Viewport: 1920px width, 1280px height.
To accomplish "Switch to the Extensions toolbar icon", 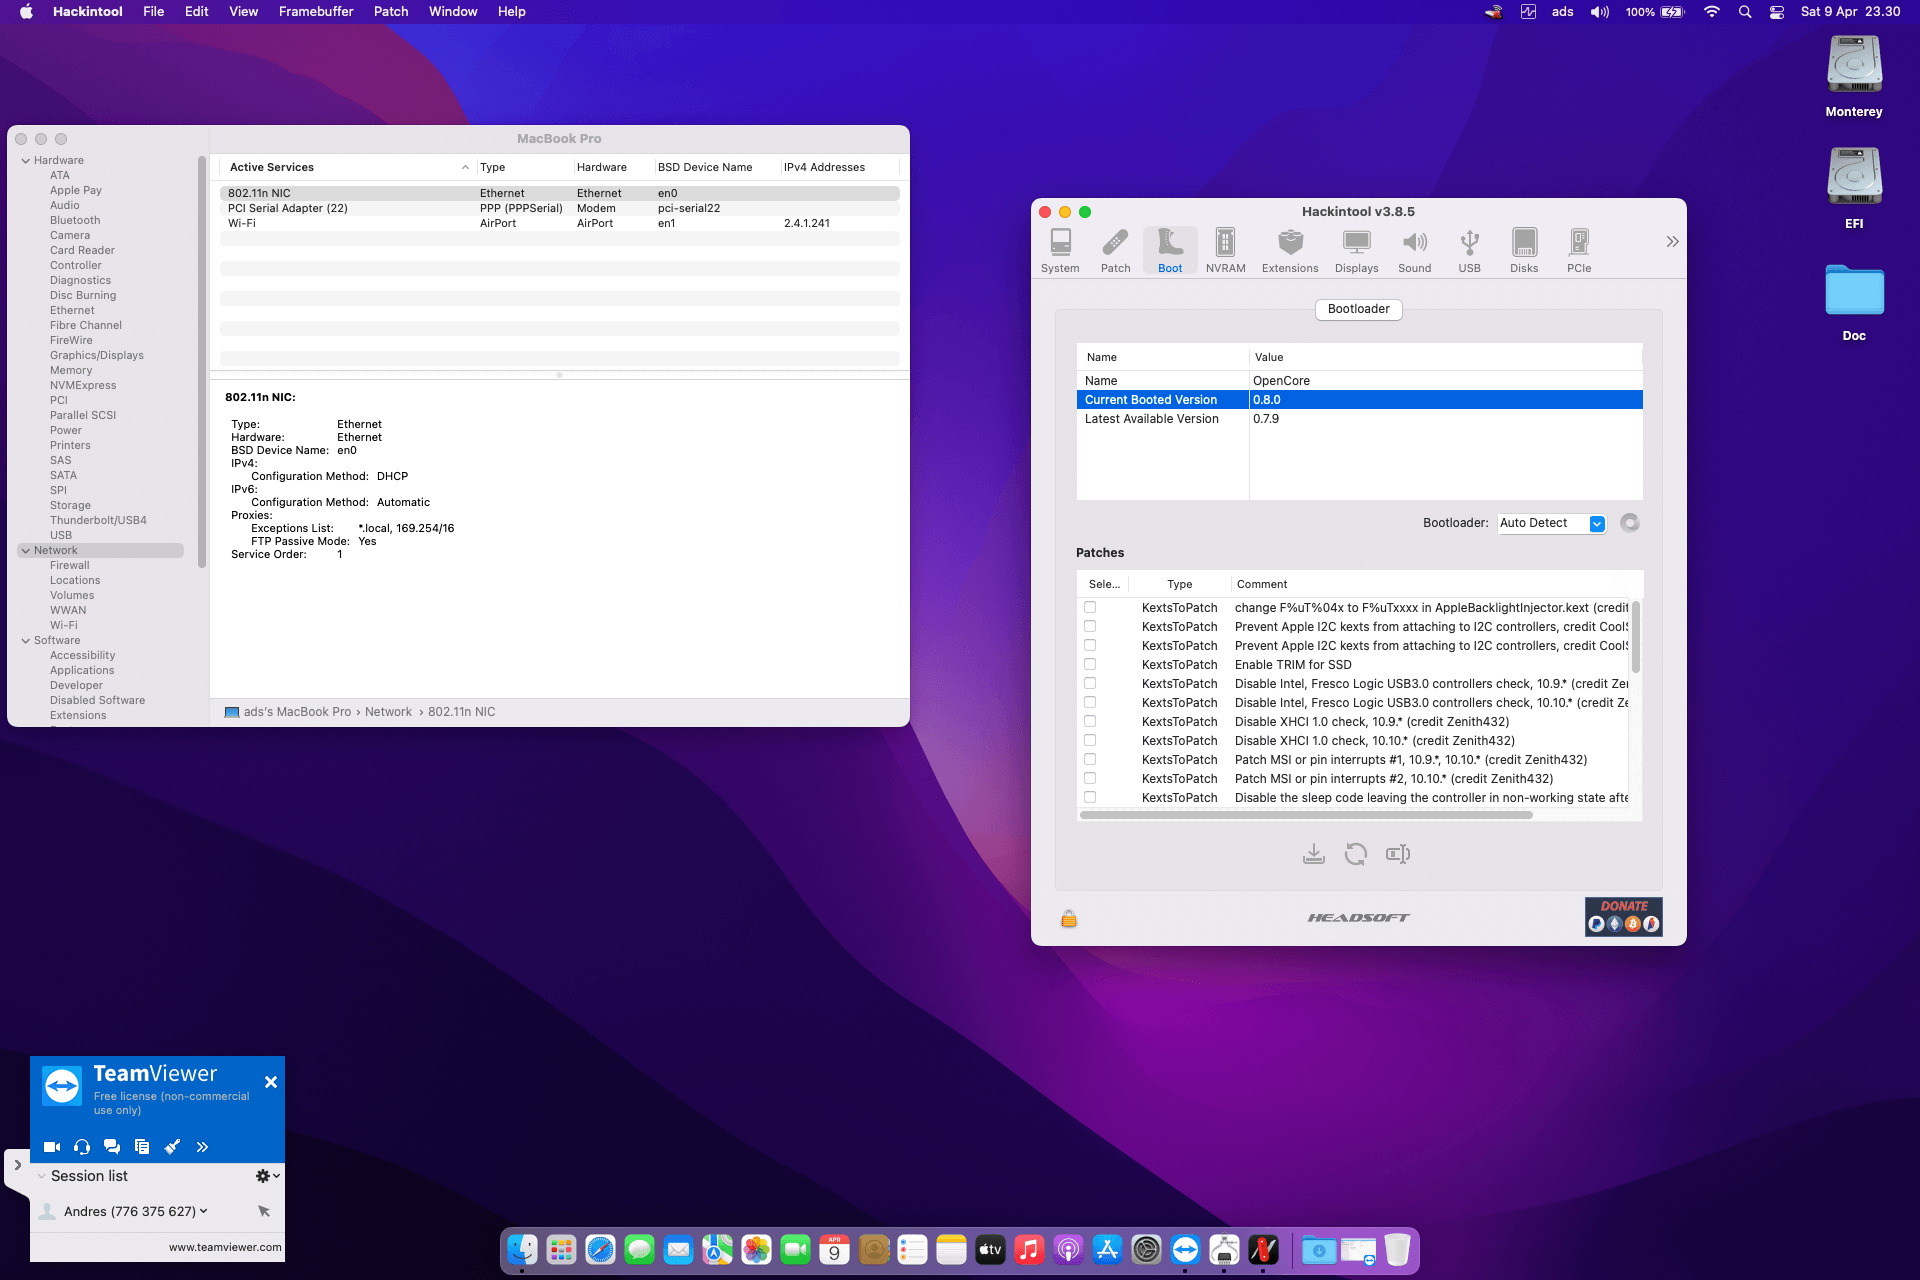I will pos(1290,250).
